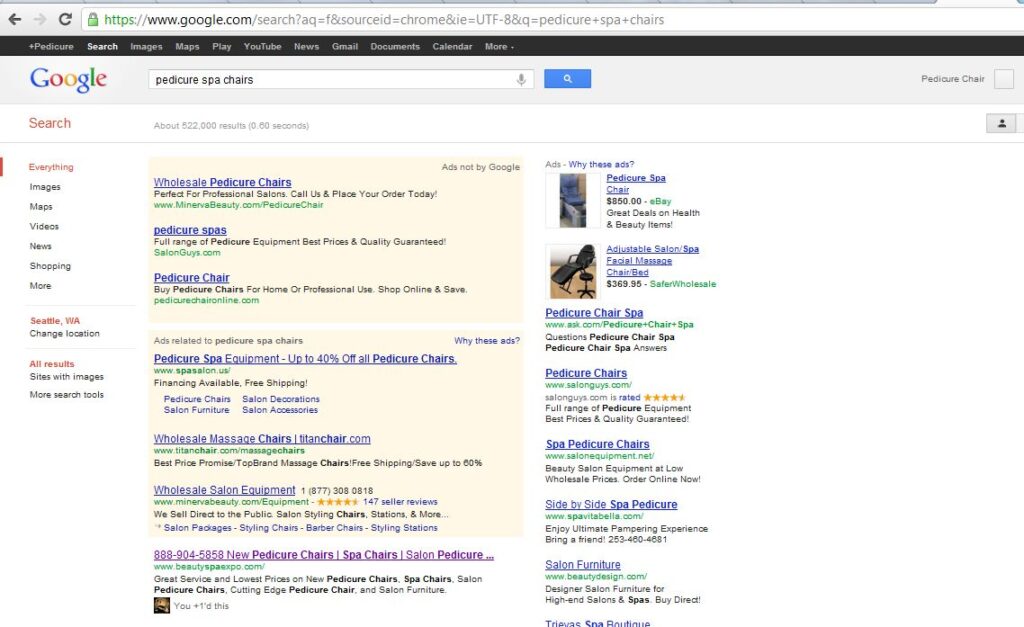This screenshot has width=1024, height=627.
Task: Click Why these ads? in right column
Action: [601, 164]
